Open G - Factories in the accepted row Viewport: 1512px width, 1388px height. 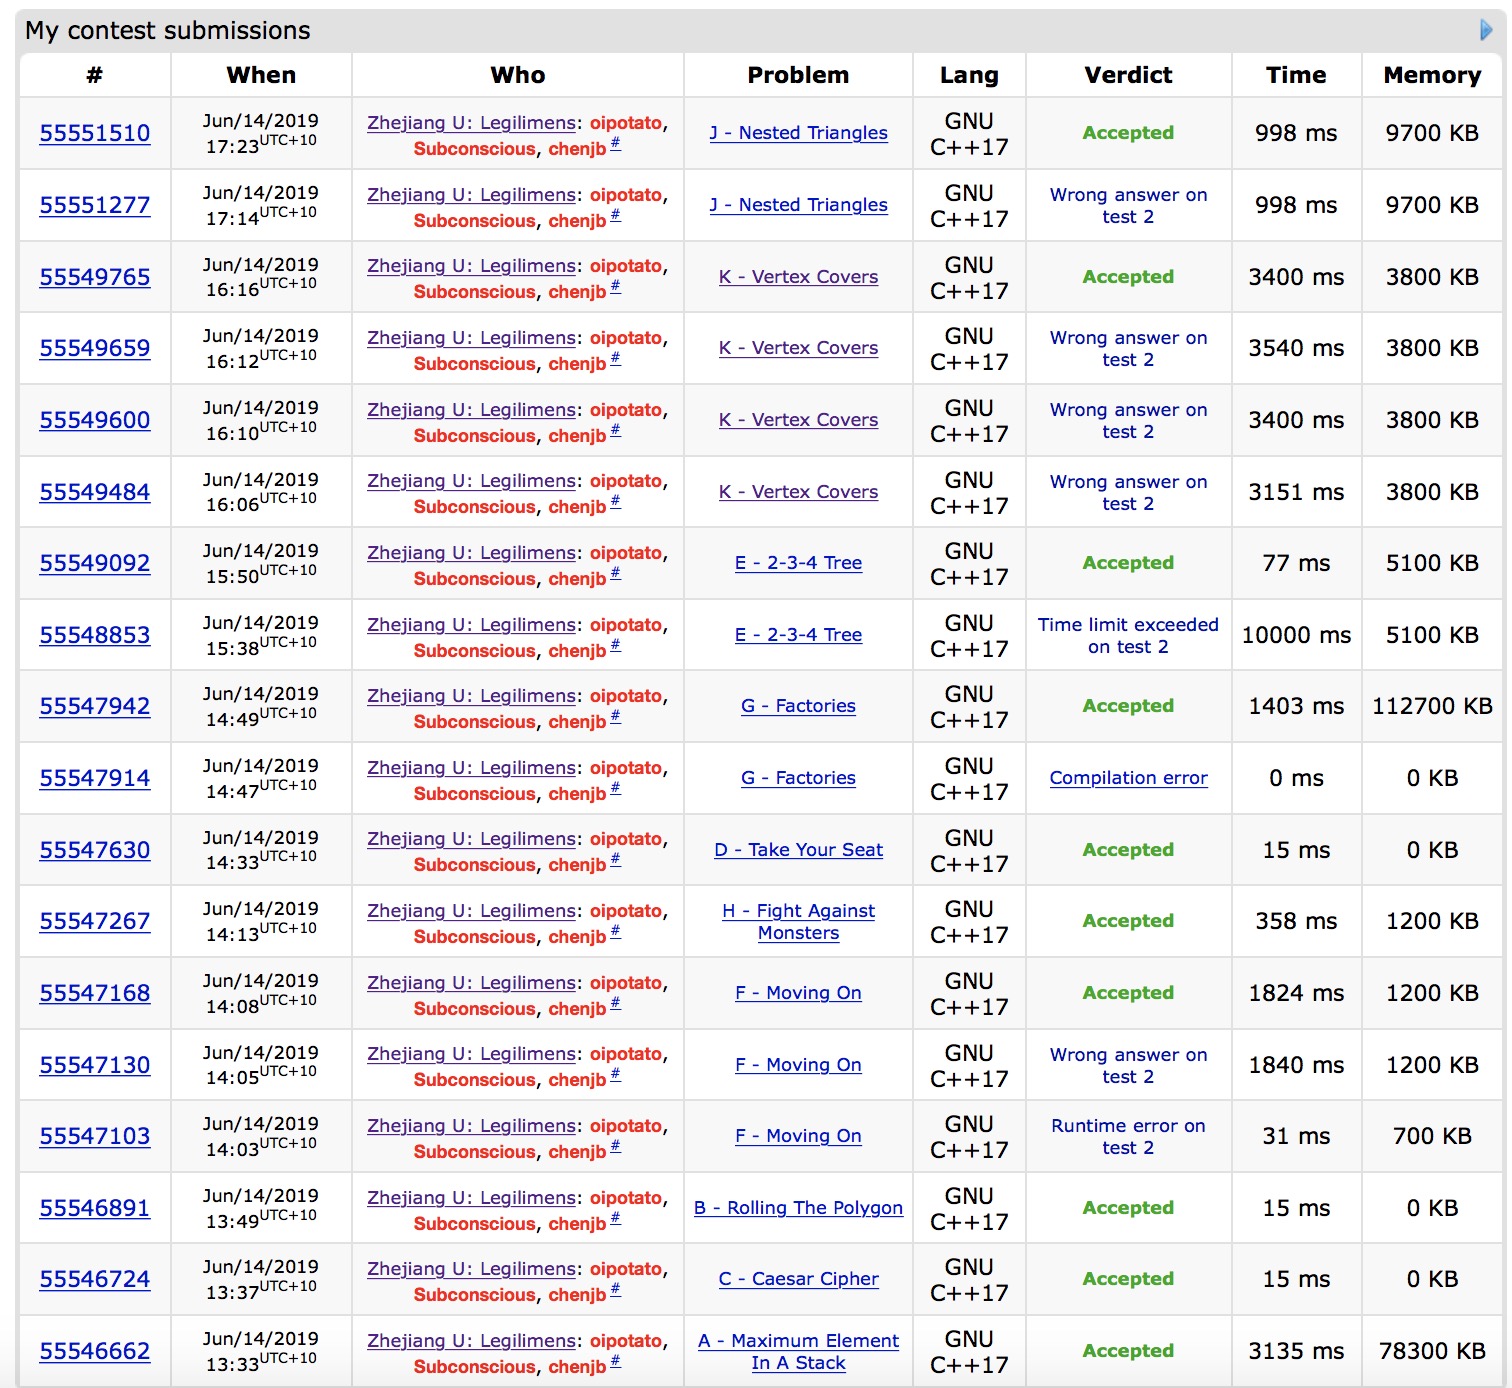tap(798, 706)
